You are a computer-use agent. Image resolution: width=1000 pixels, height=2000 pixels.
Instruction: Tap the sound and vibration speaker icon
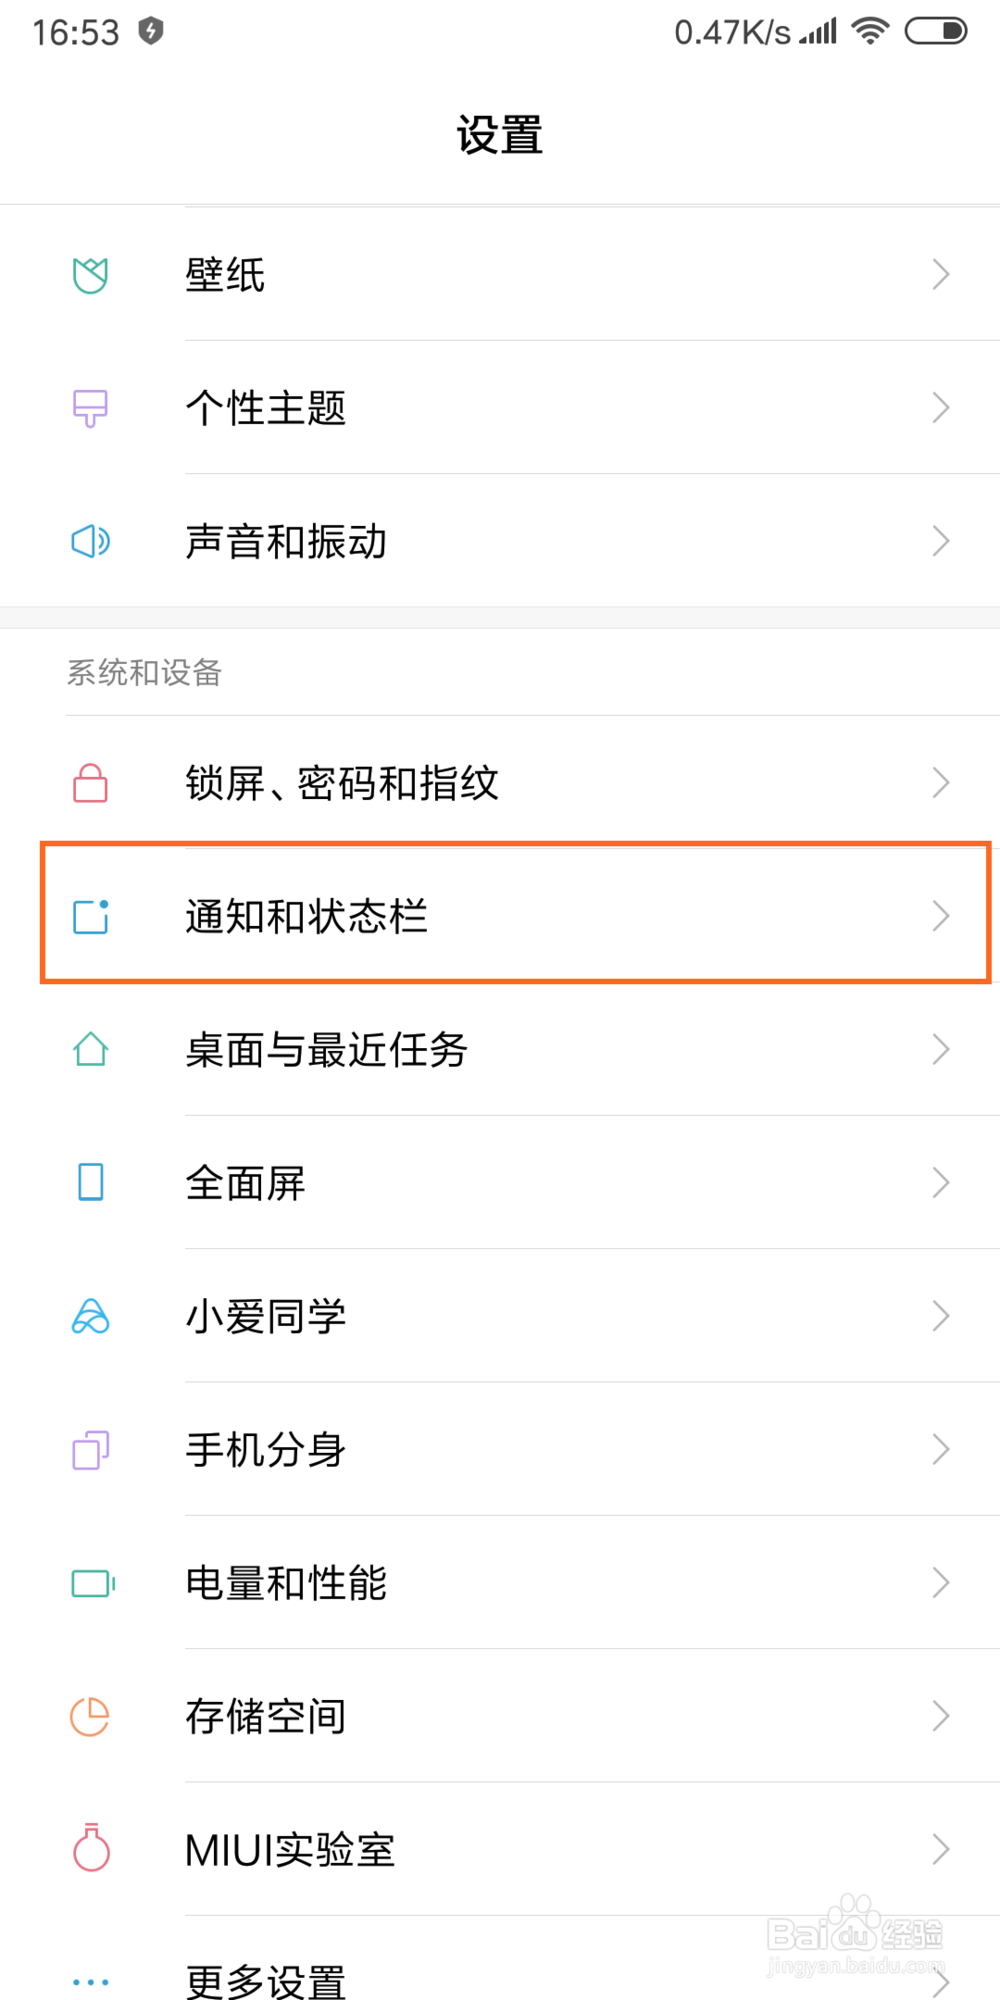[90, 541]
